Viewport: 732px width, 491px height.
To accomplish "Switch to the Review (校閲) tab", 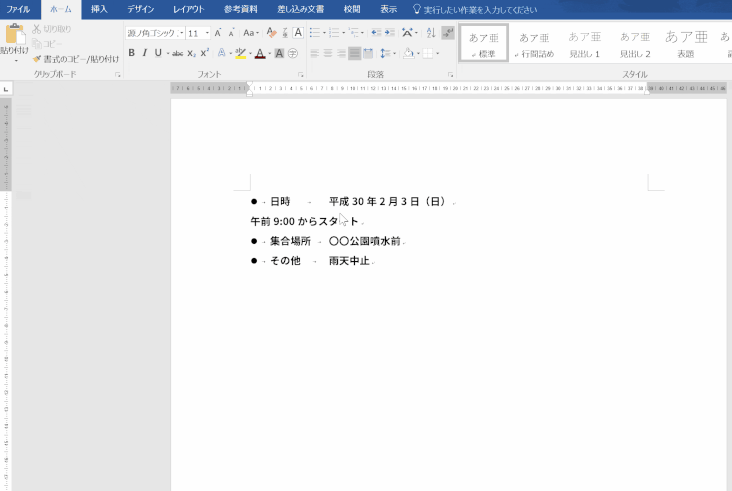I will pos(352,9).
